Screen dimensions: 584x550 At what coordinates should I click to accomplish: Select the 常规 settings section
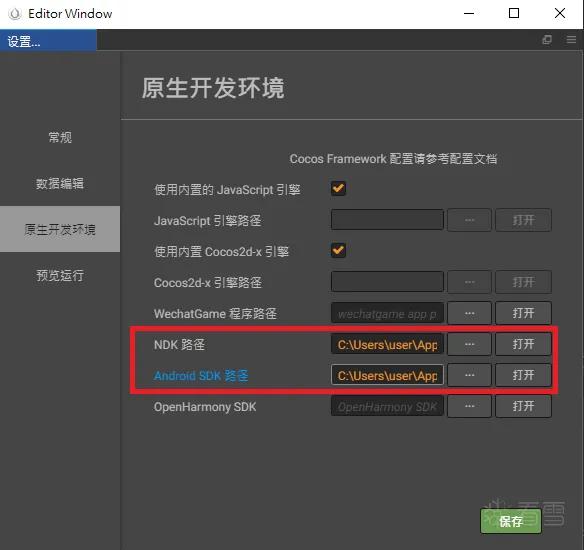click(60, 137)
